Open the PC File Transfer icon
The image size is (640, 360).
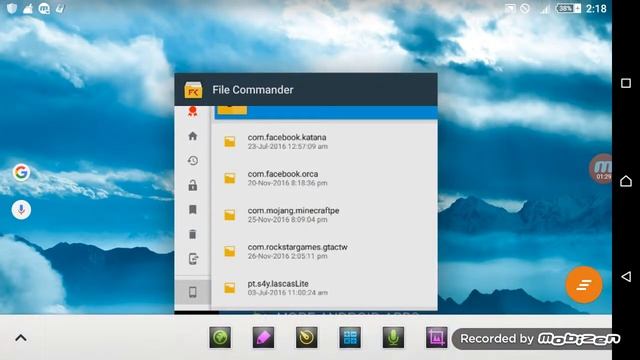pyautogui.click(x=193, y=259)
